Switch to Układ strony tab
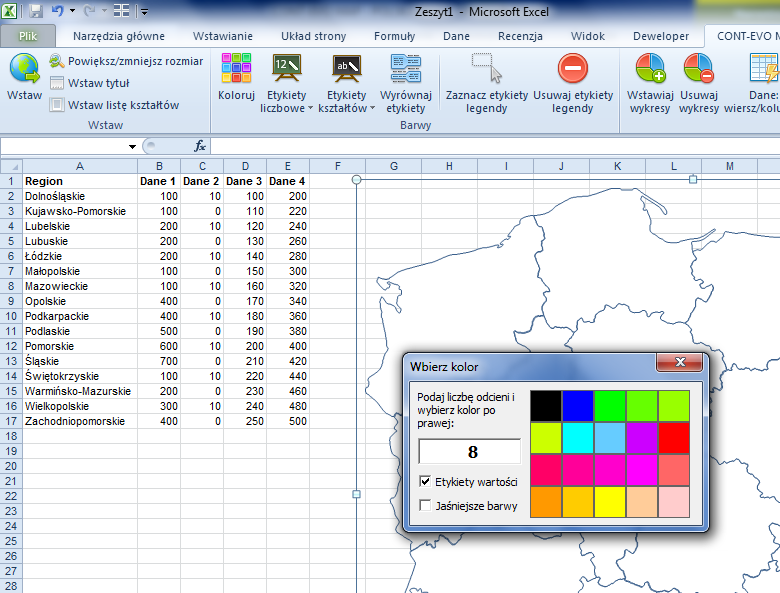Image resolution: width=780 pixels, height=593 pixels. 313,36
